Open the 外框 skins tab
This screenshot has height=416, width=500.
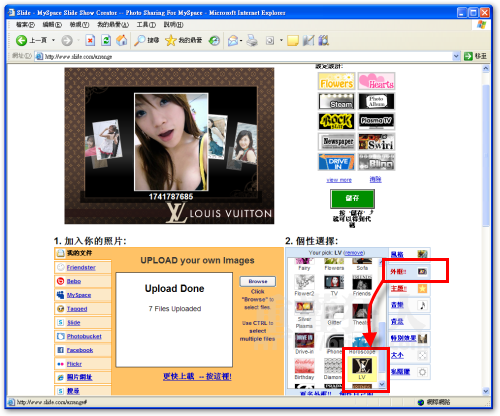409,272
